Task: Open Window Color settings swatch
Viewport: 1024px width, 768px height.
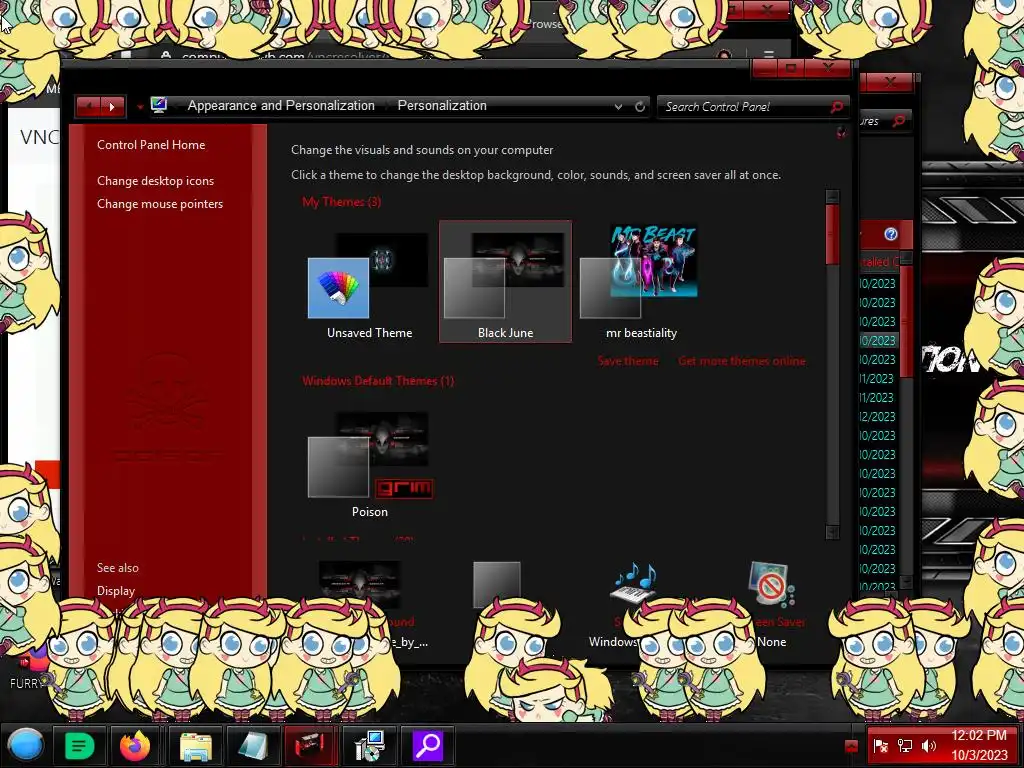Action: tap(497, 583)
